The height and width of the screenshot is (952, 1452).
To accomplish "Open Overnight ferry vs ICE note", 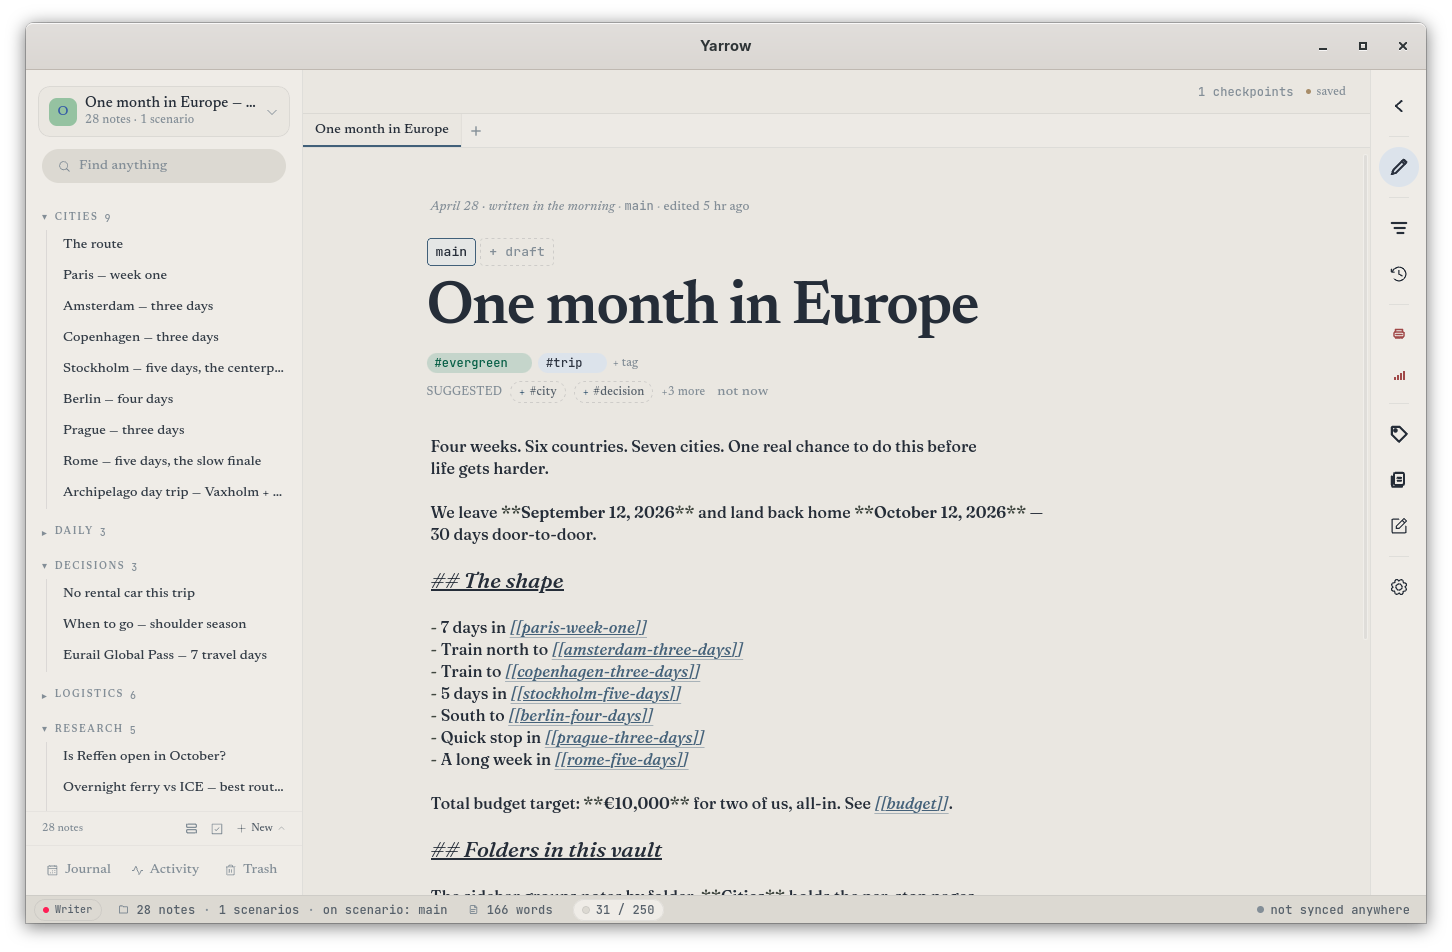I will [173, 787].
